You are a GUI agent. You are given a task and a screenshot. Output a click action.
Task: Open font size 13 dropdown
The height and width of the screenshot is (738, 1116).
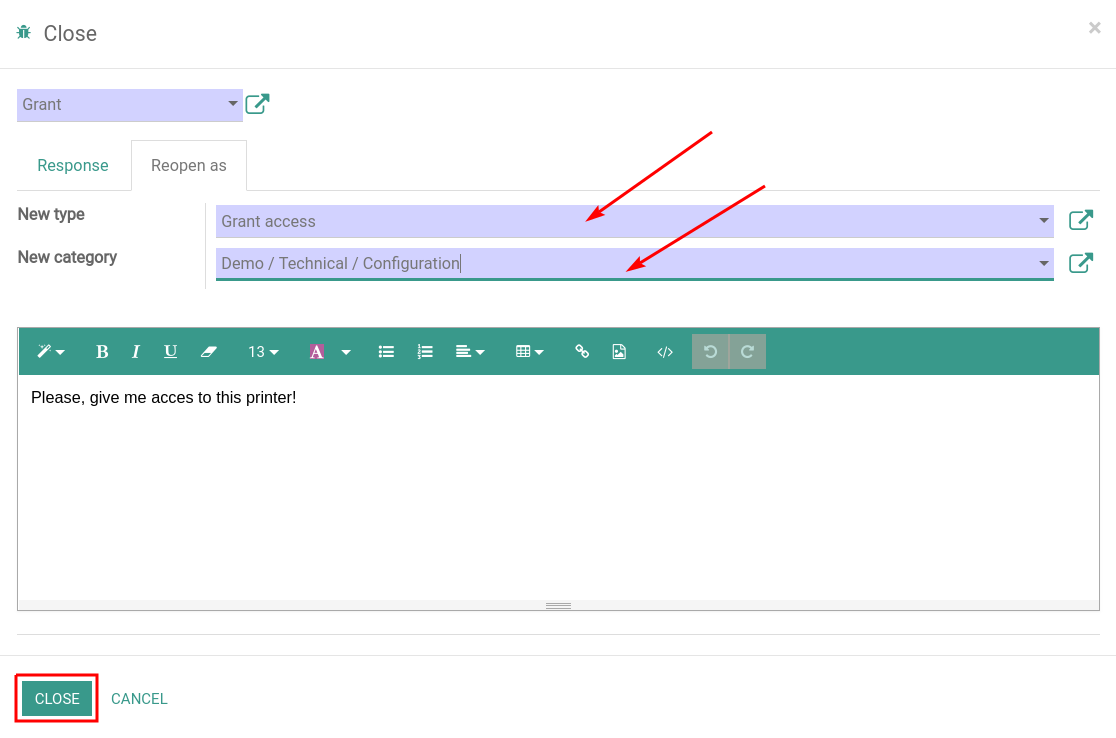click(263, 352)
